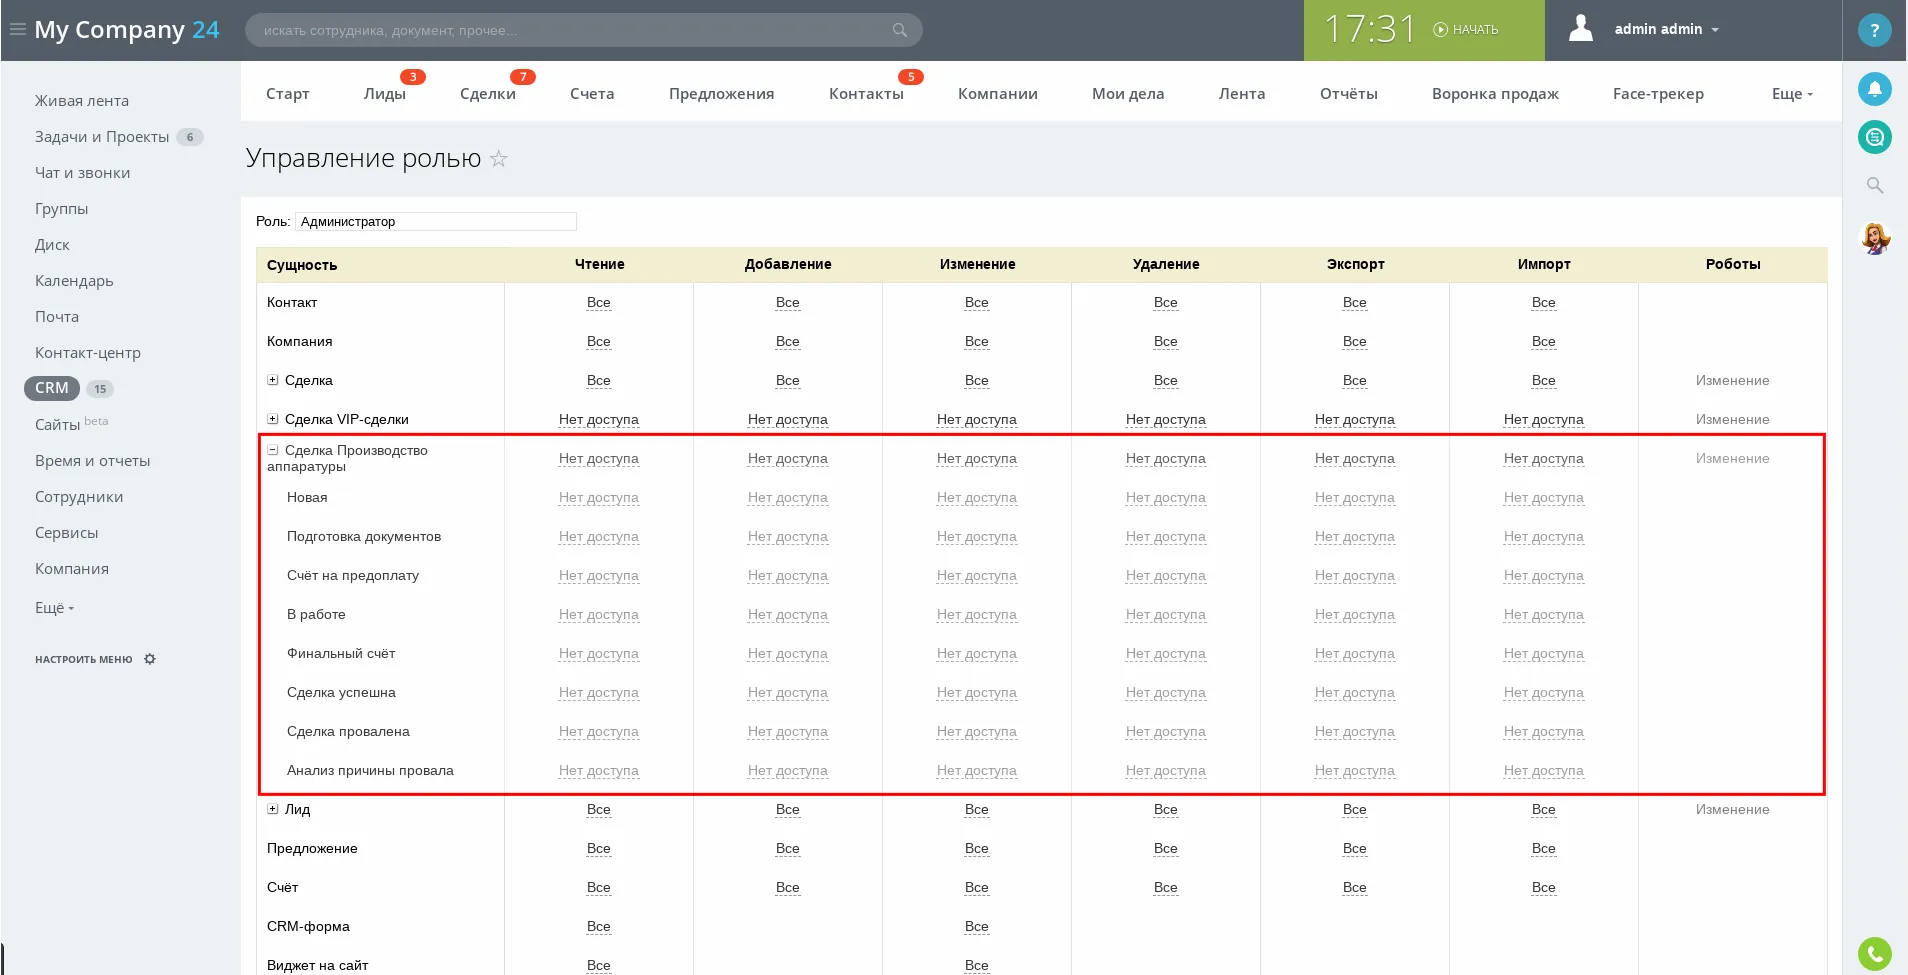Viewport: 1908px width, 975px height.
Task: Click the right sidebar search icon
Action: tap(1874, 185)
